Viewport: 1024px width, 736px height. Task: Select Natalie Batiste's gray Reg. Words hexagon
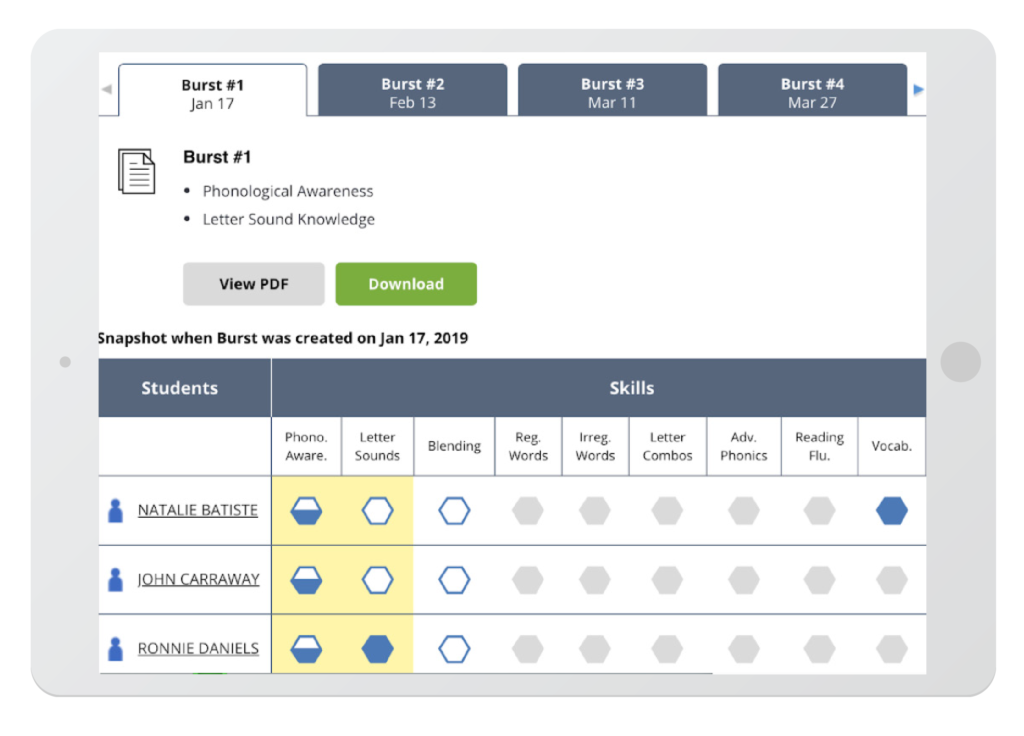(x=528, y=511)
